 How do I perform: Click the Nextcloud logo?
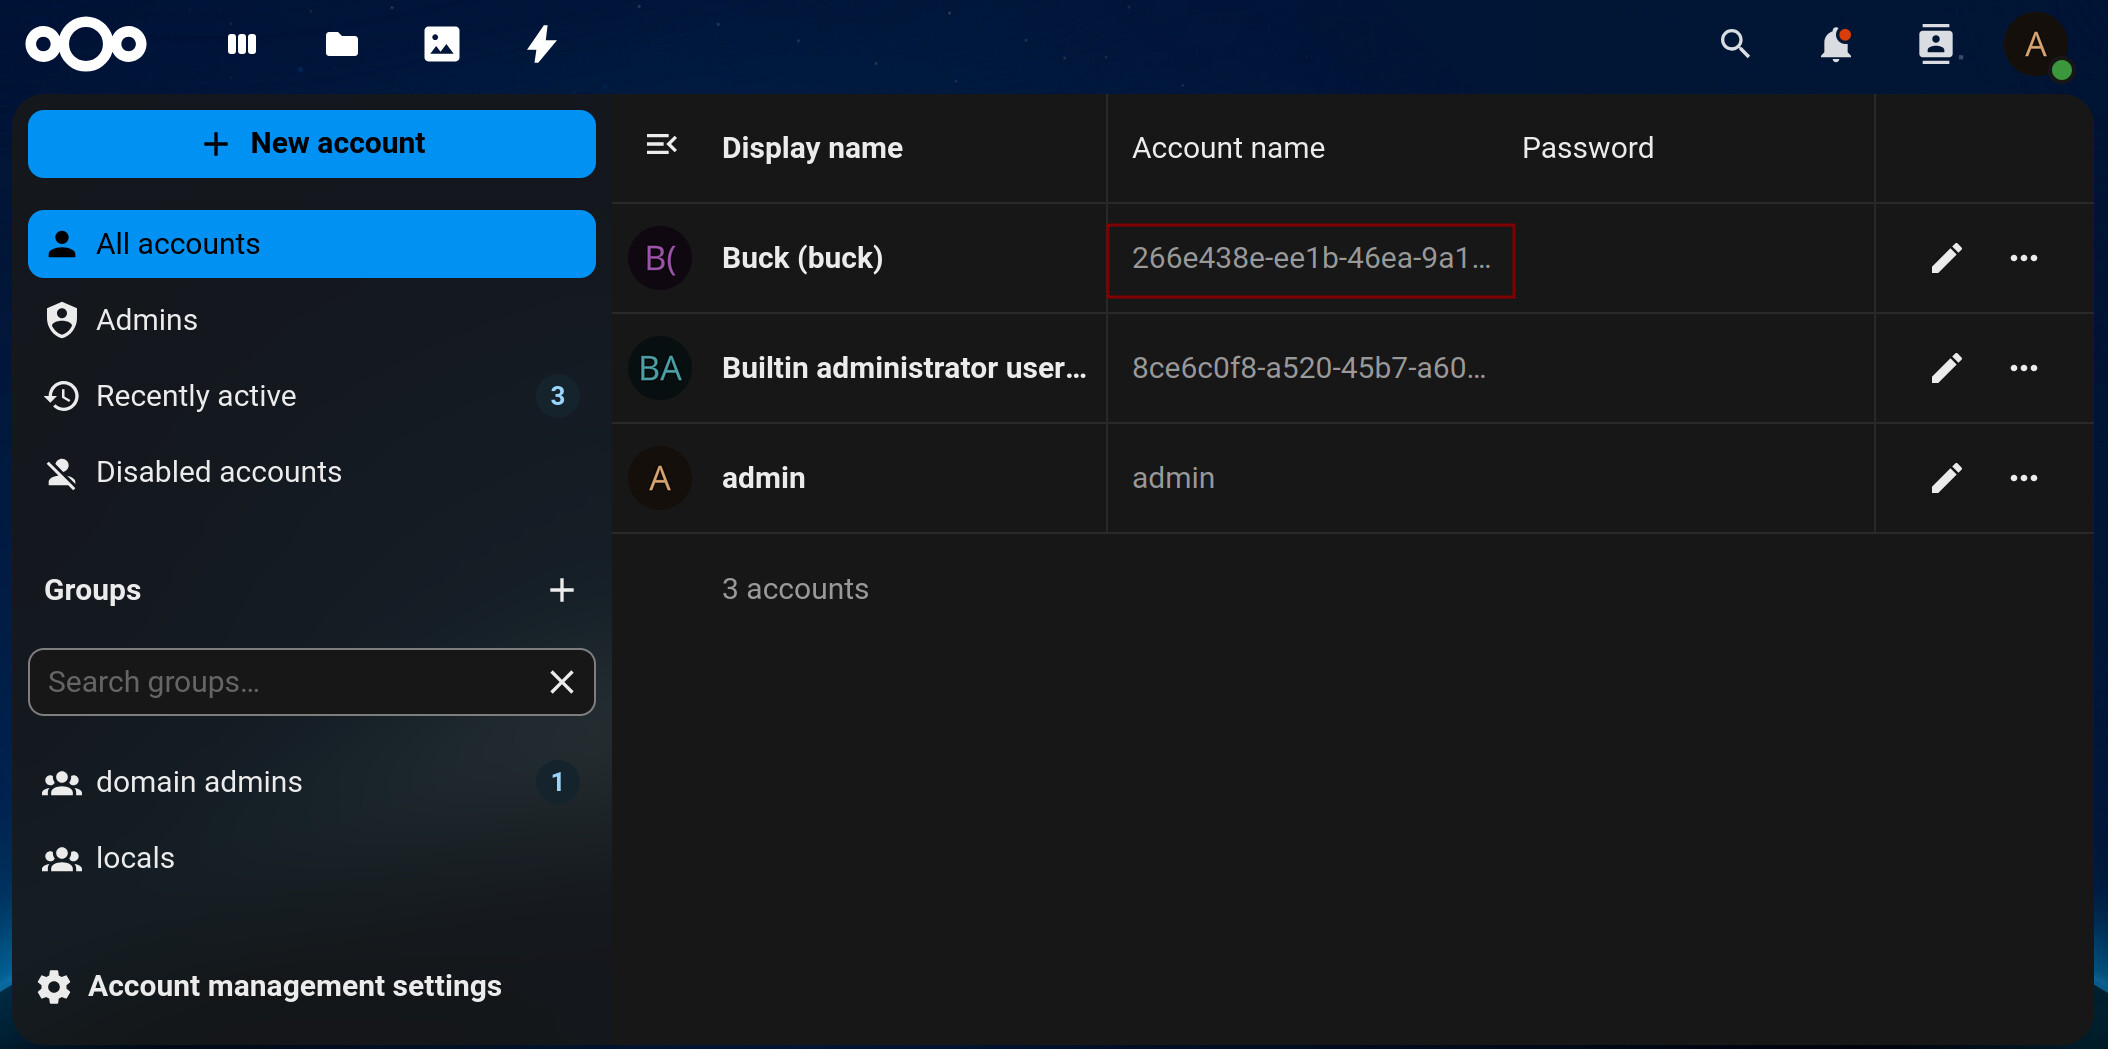pyautogui.click(x=86, y=44)
